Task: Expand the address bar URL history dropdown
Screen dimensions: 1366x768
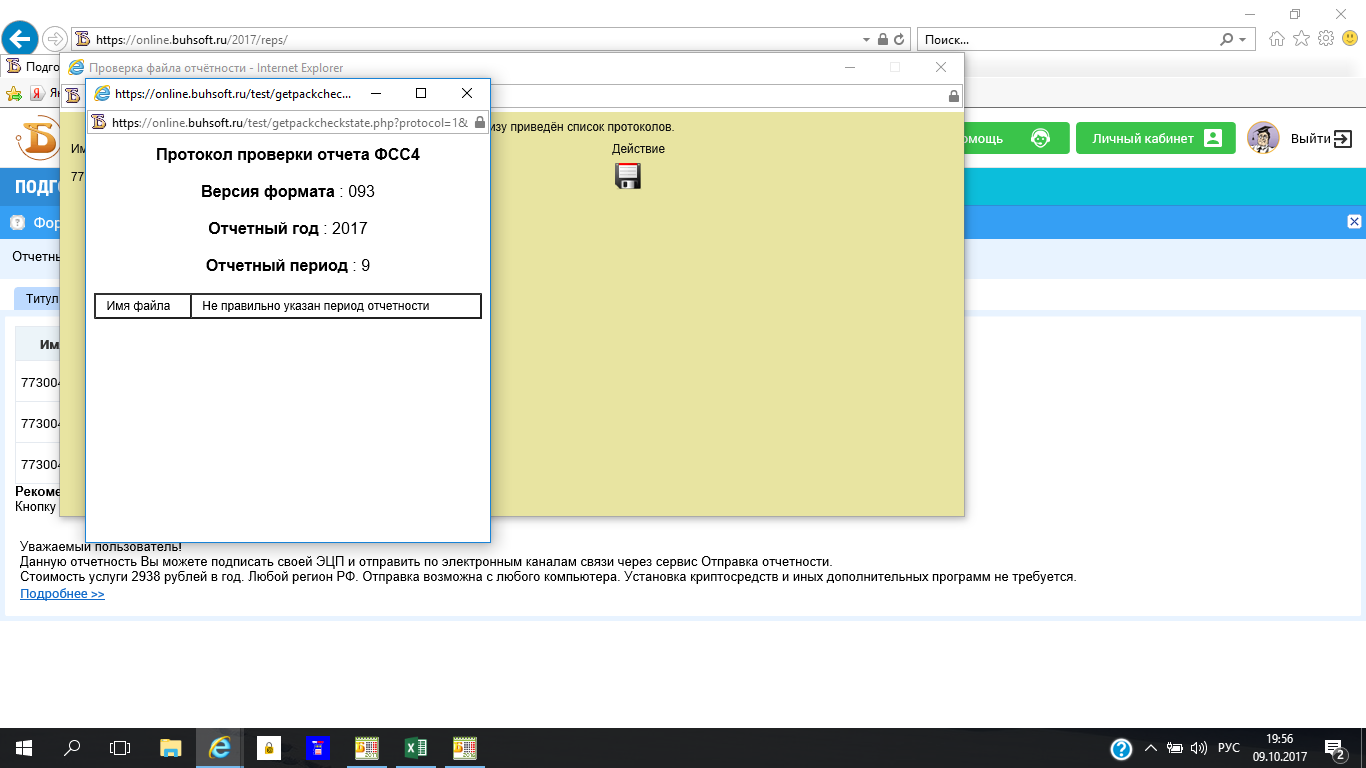Action: (866, 40)
